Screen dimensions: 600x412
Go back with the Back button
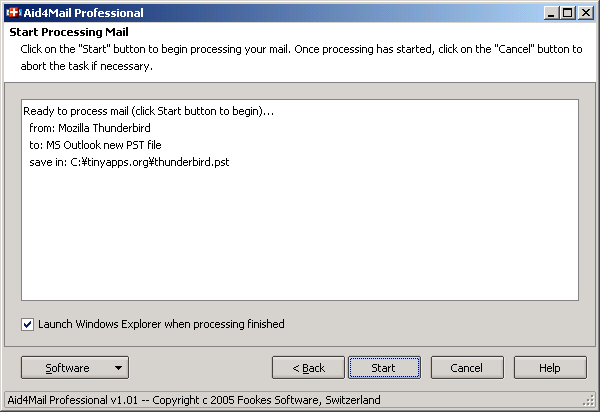click(308, 368)
